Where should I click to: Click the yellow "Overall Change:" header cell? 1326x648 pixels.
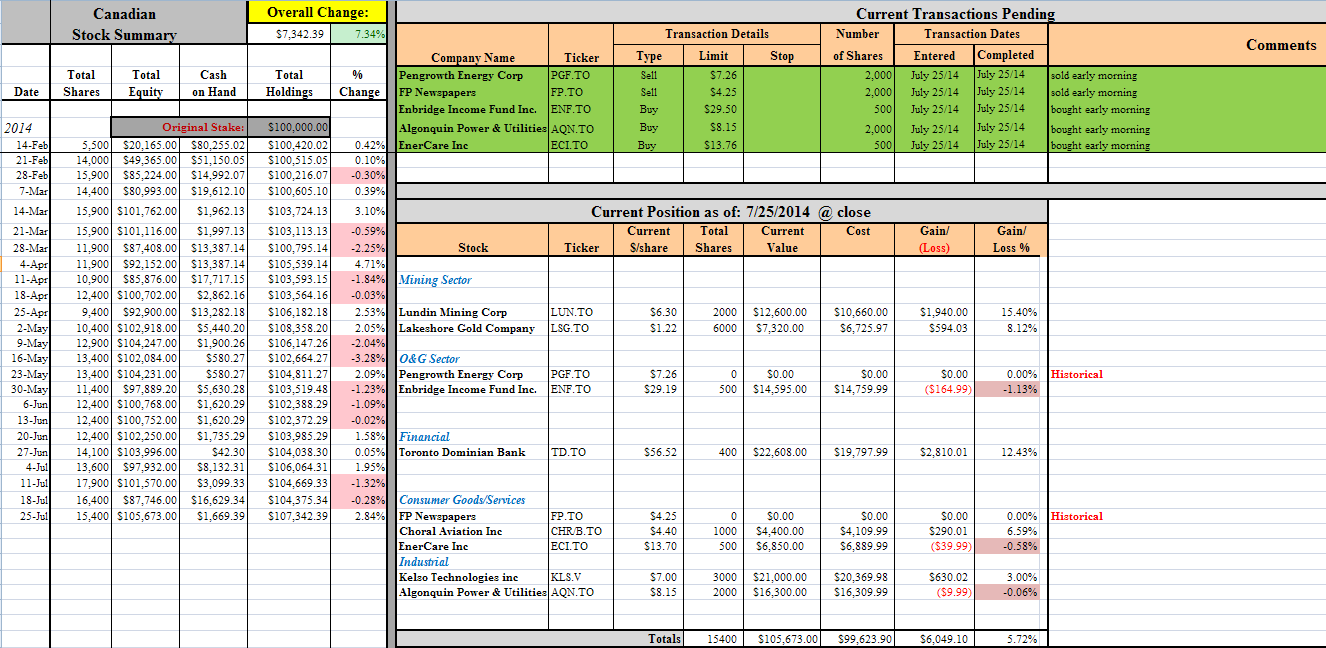coord(318,12)
